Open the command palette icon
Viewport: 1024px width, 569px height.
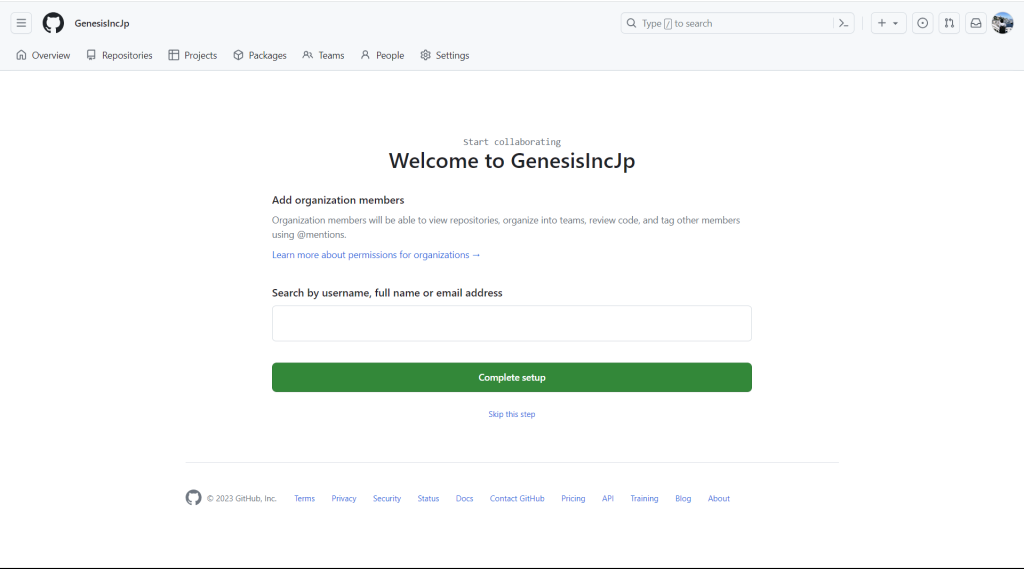pyautogui.click(x=844, y=23)
